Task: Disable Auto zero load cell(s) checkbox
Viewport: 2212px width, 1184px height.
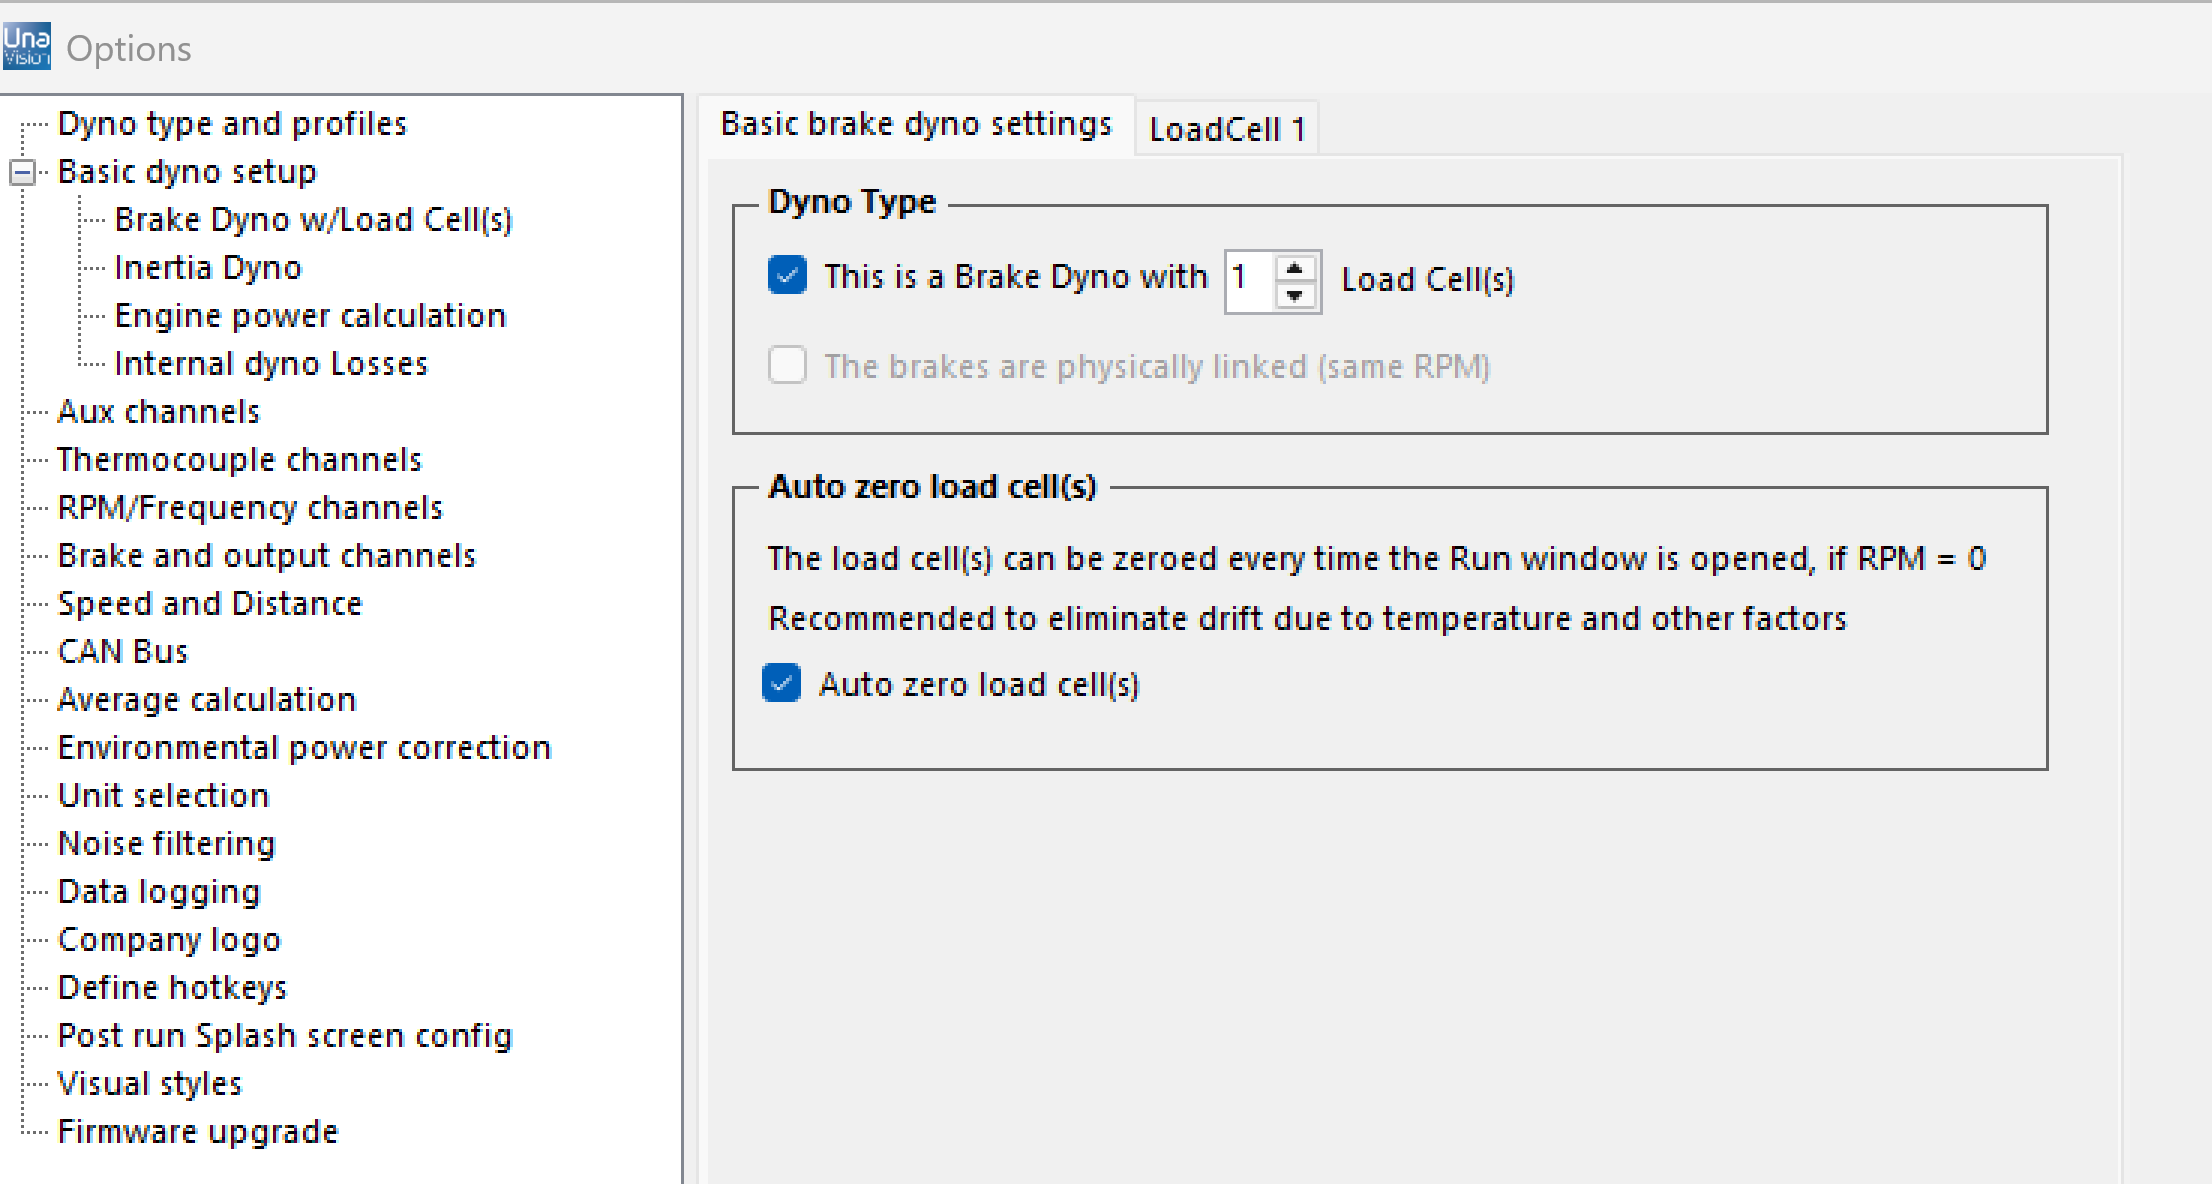Action: click(x=781, y=683)
